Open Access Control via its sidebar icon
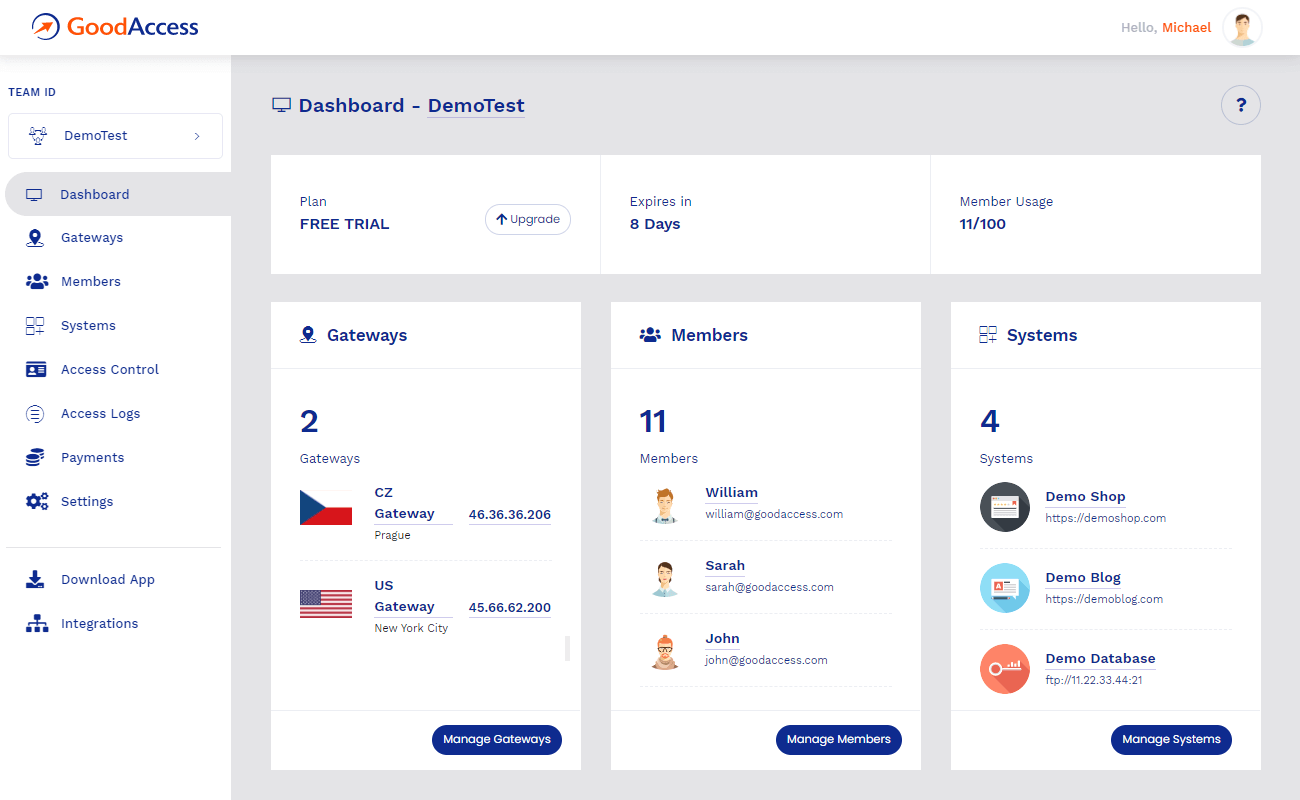 34,369
